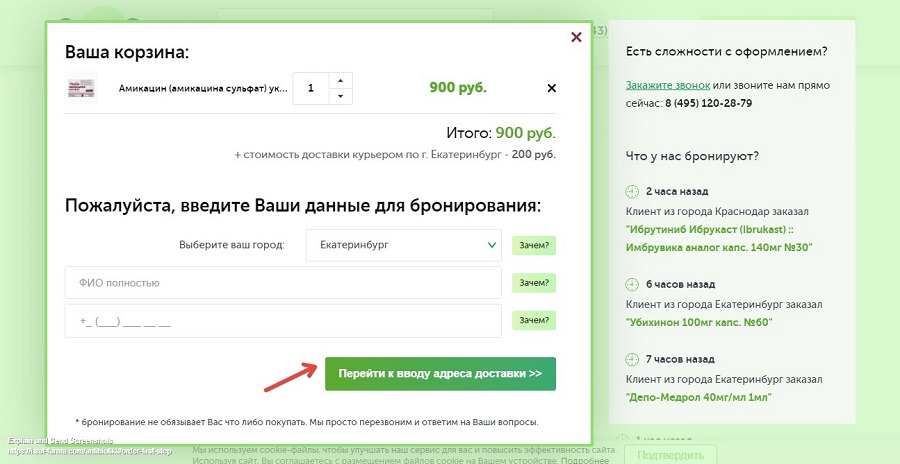Remove Амикацин item from the cart
The width and height of the screenshot is (900, 464).
pos(552,88)
